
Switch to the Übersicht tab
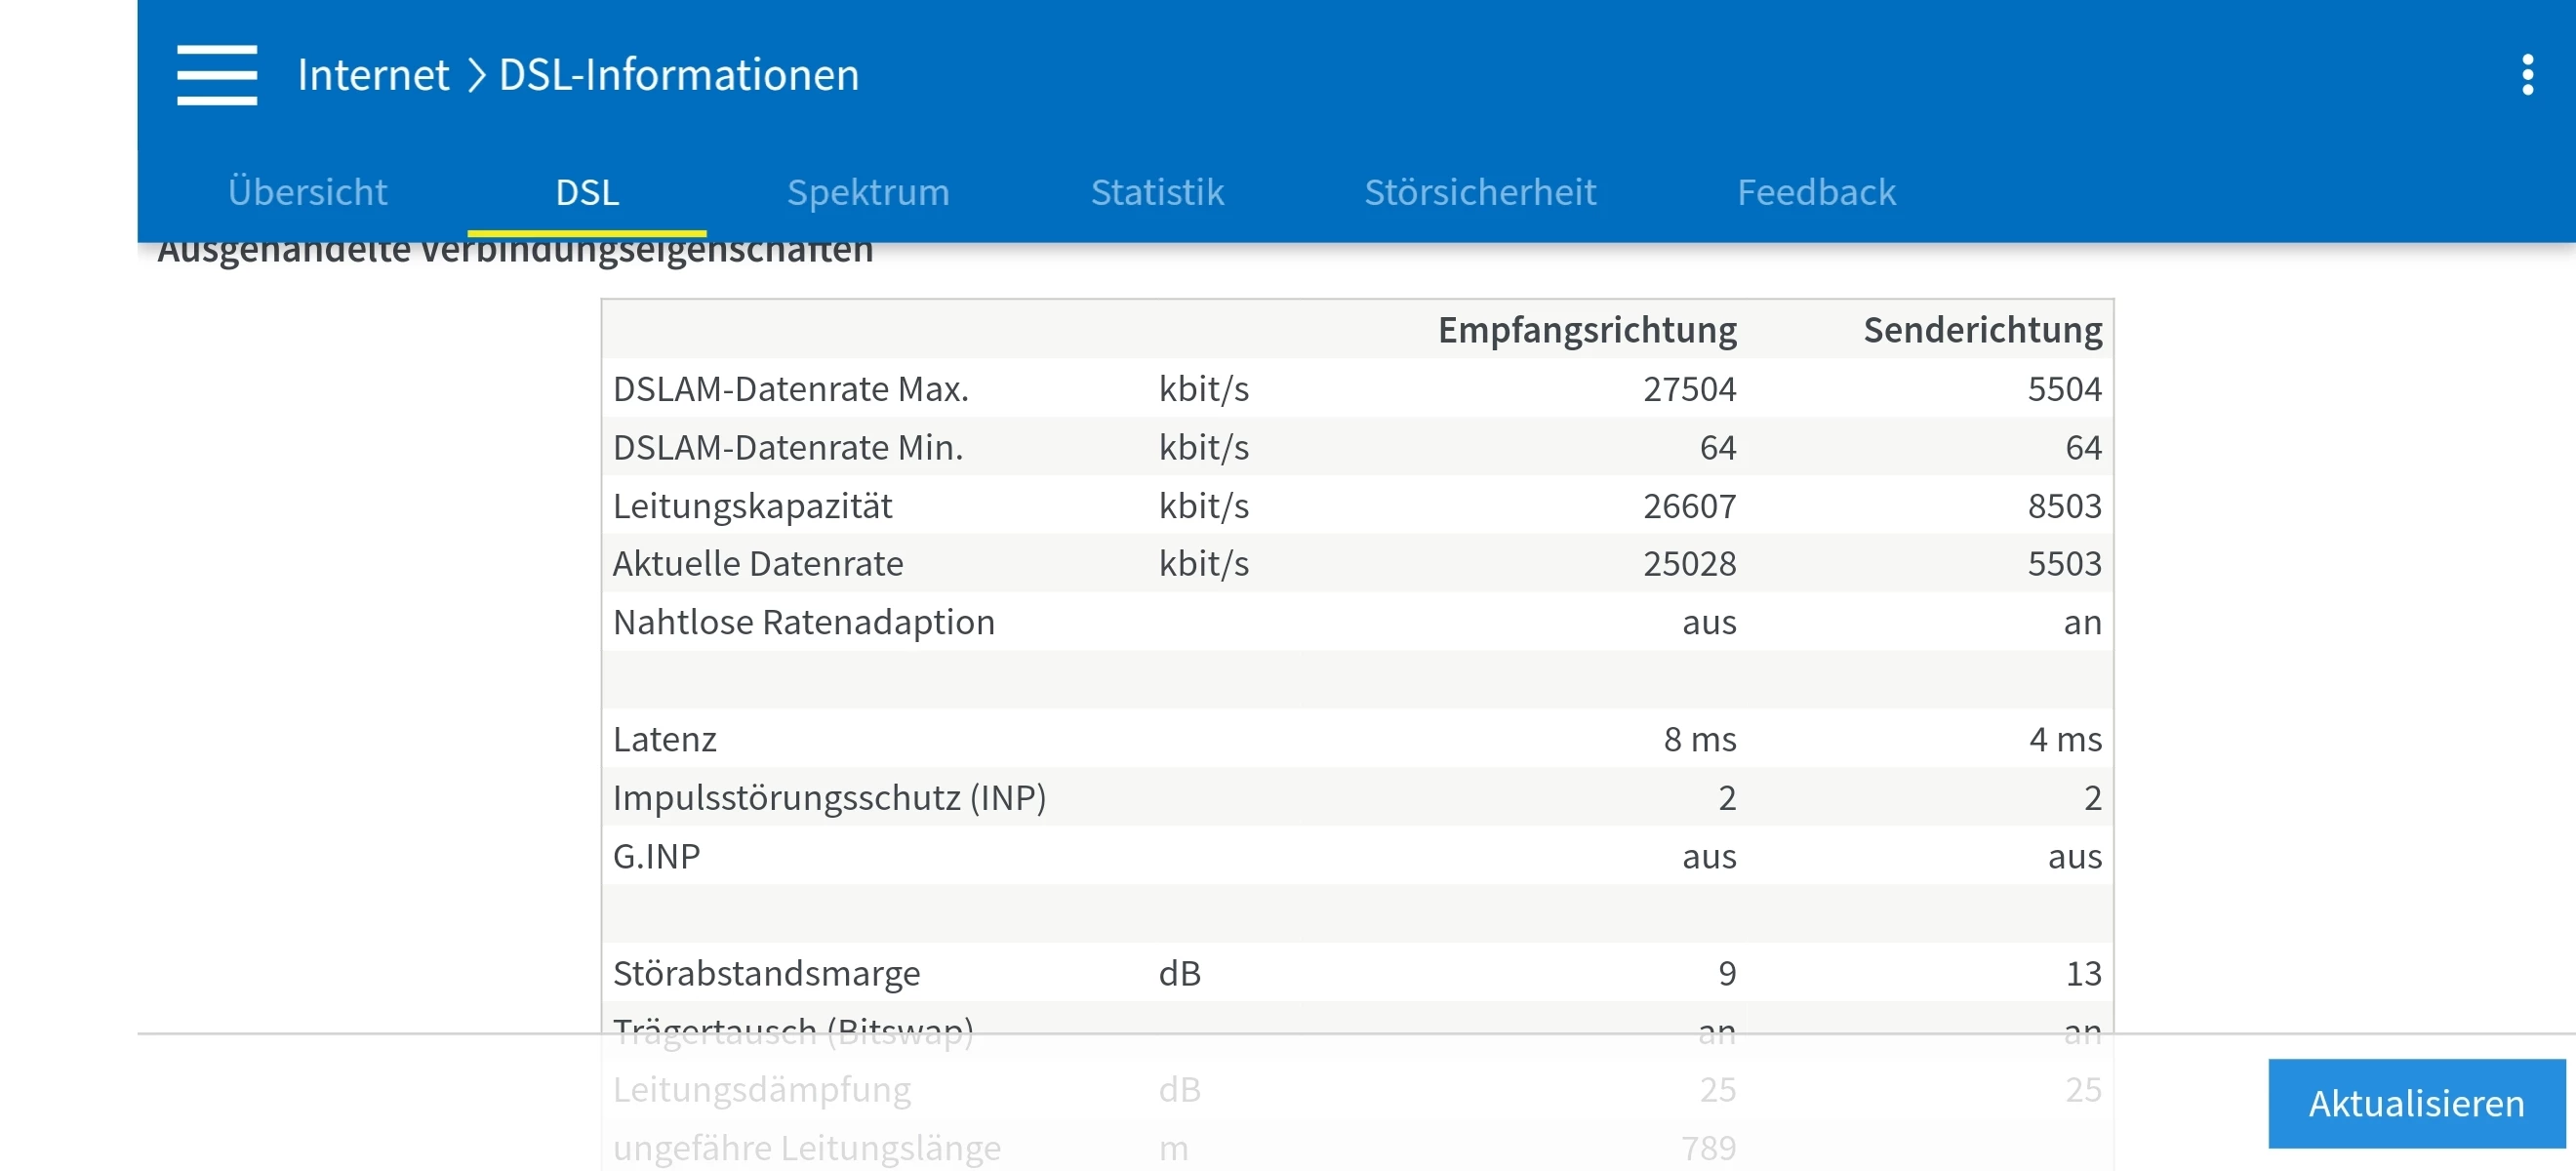[307, 192]
